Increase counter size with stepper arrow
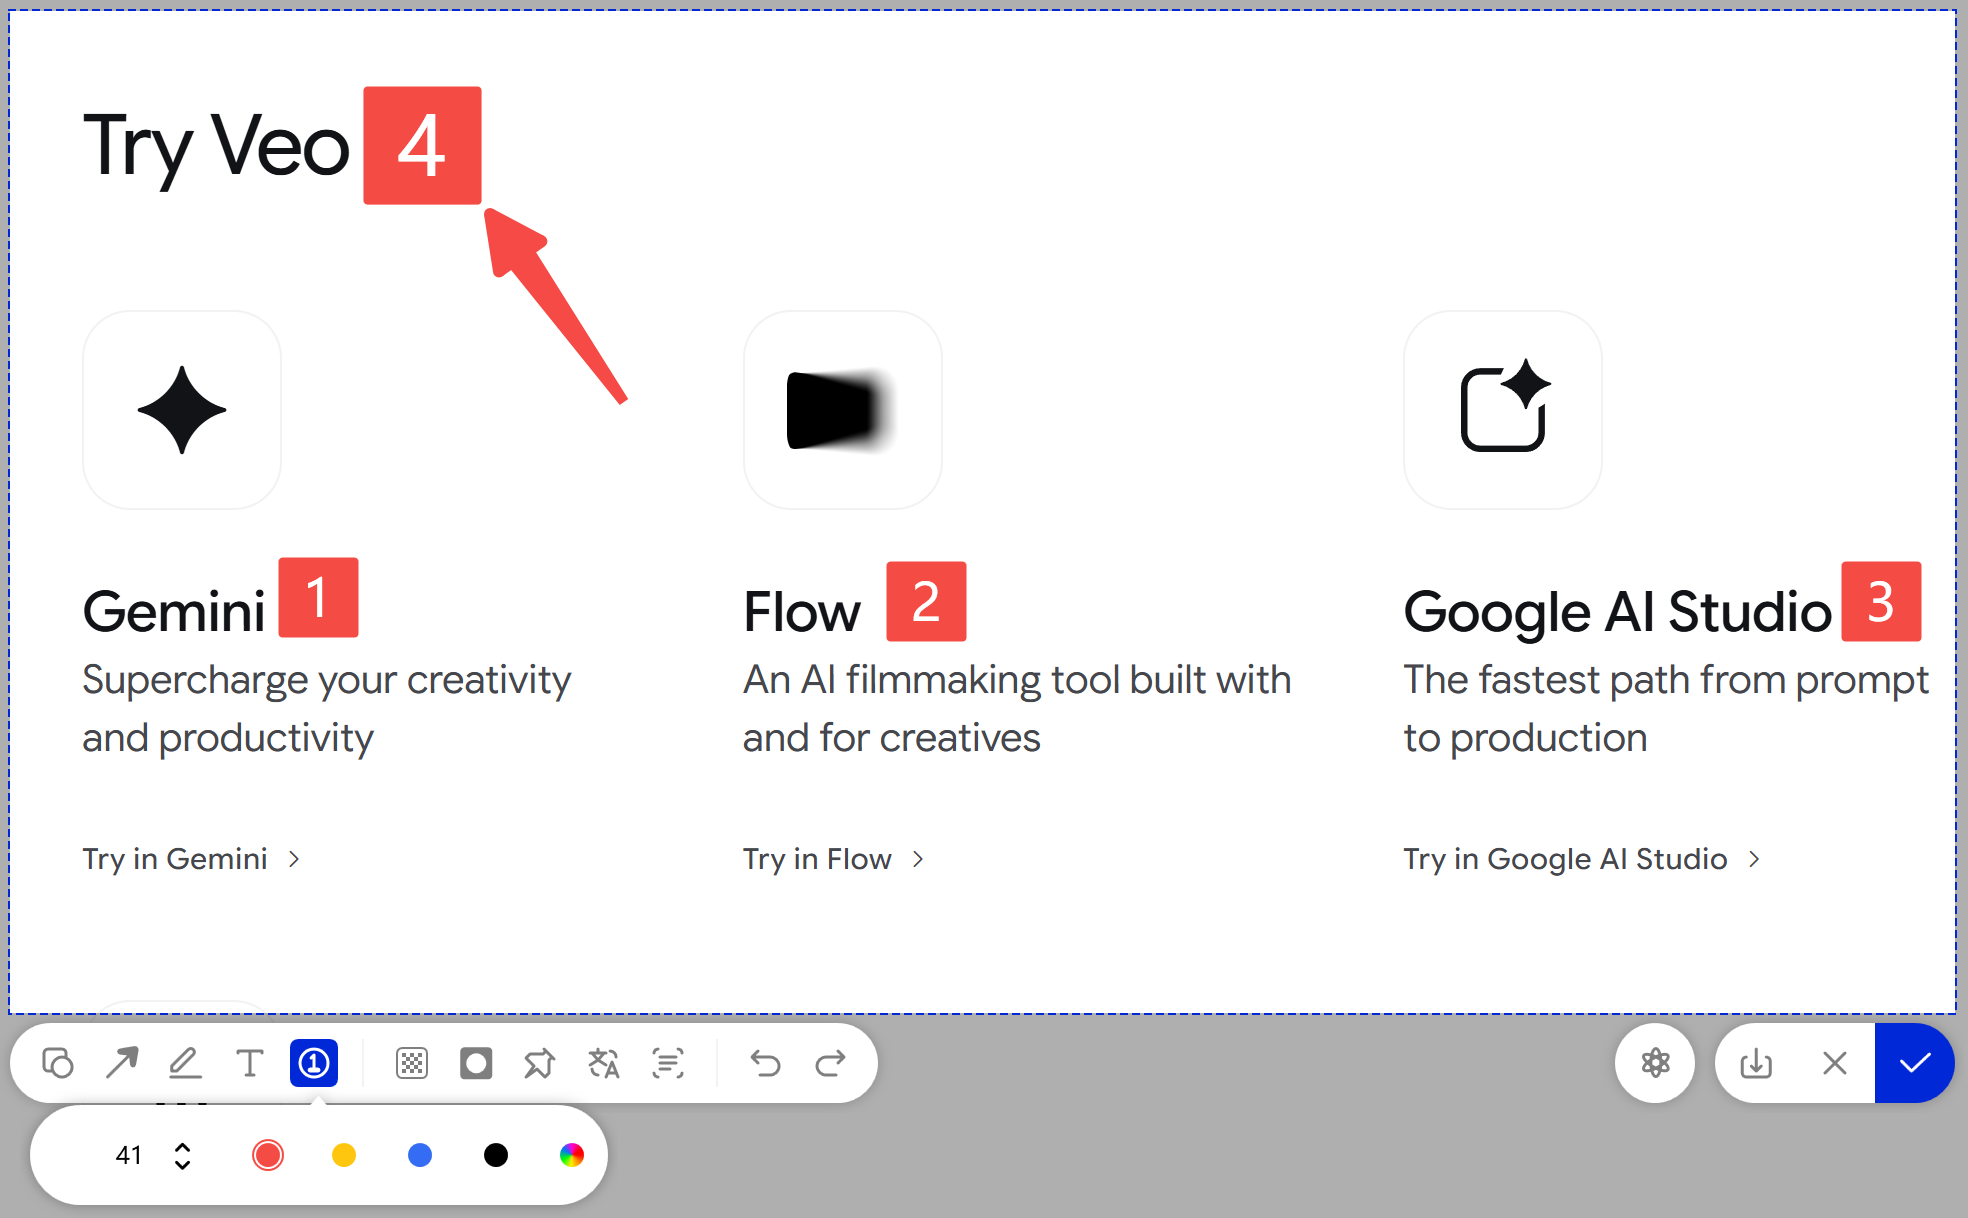1968x1218 pixels. pyautogui.click(x=181, y=1146)
